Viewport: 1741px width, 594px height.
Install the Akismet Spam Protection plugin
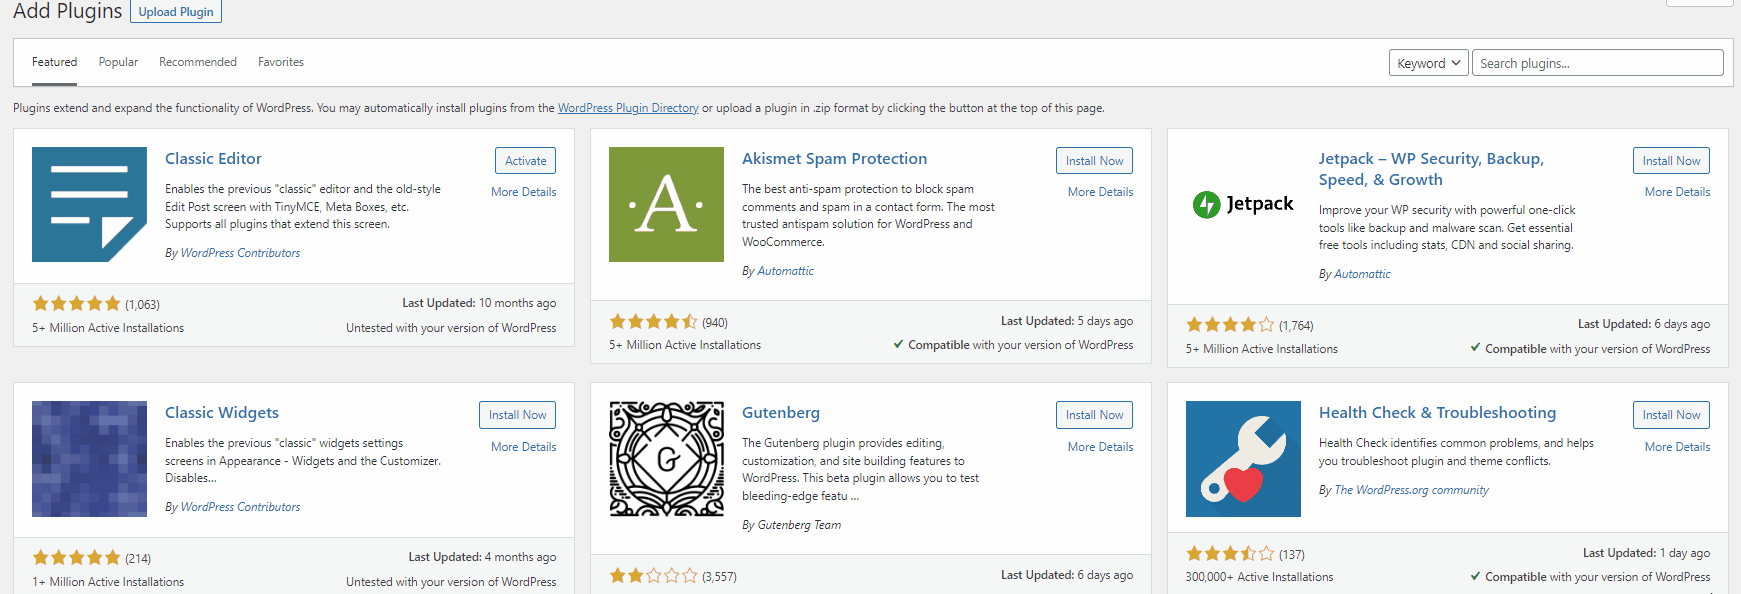pos(1094,161)
